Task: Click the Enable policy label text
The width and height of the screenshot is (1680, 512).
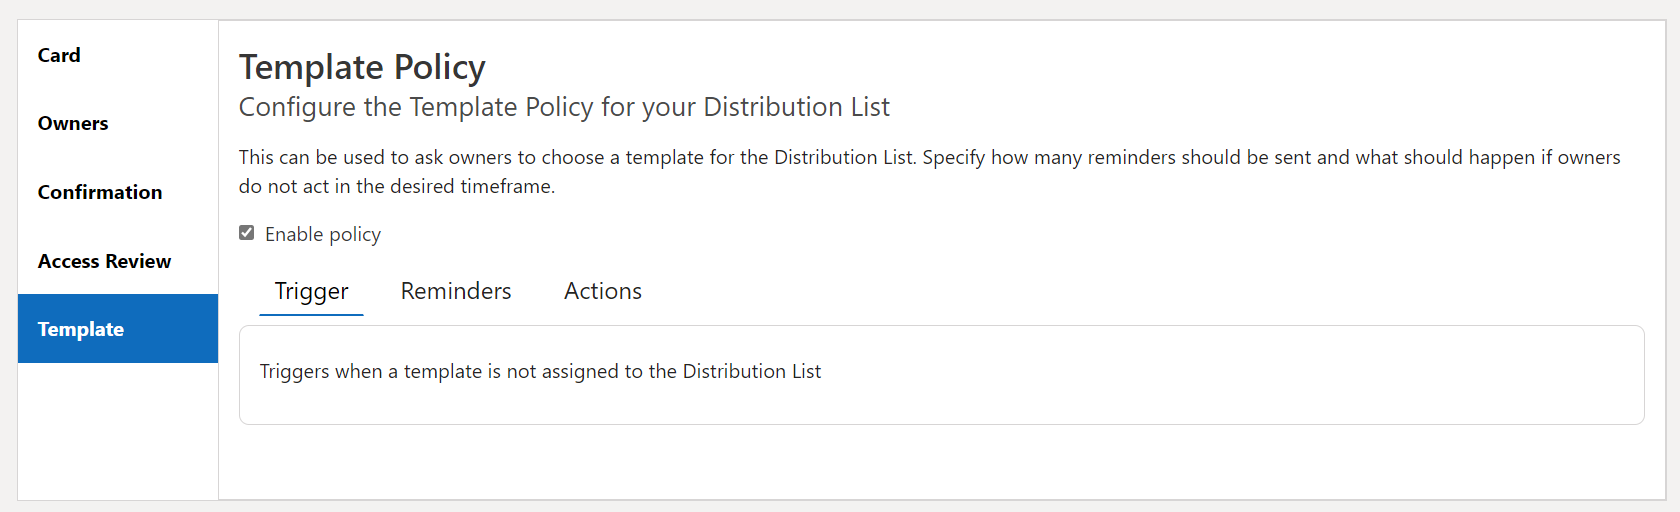Action: click(x=323, y=234)
